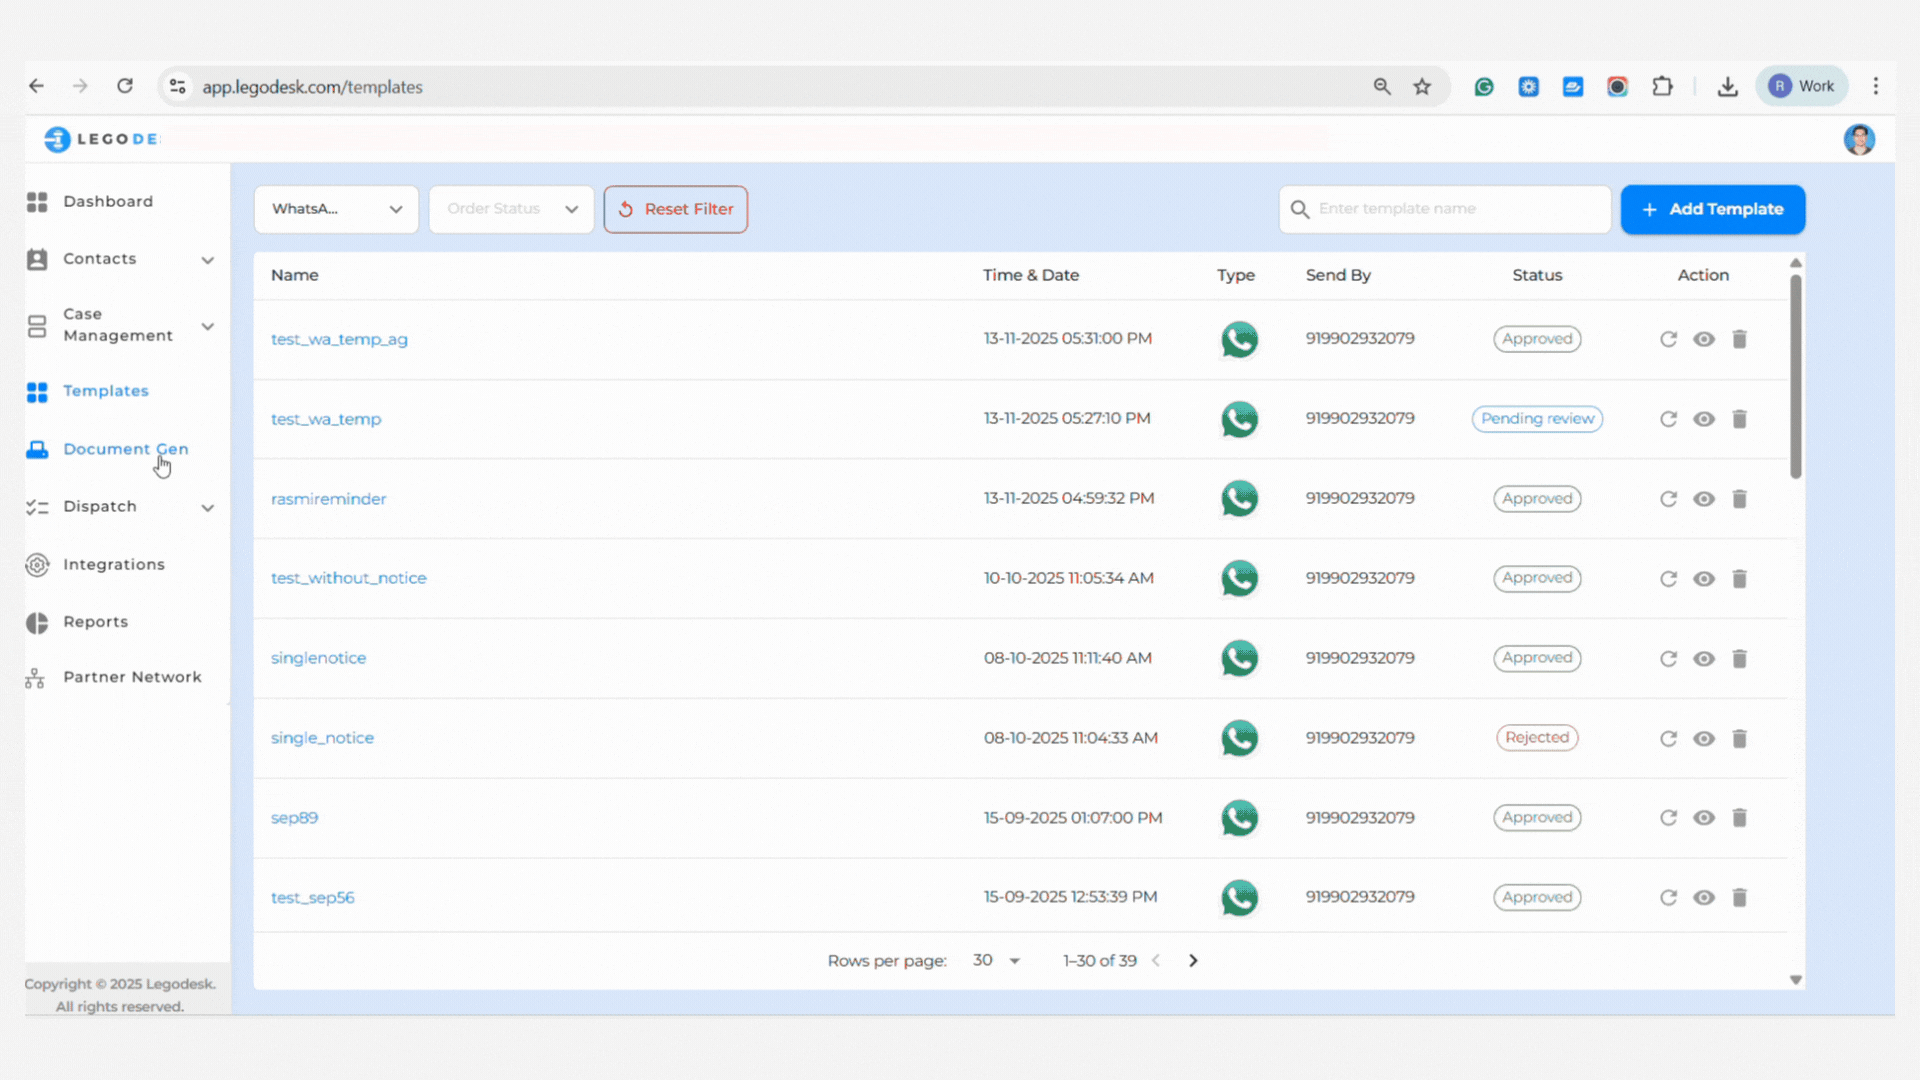
Task: Refresh status of test_without_notice template
Action: (x=1668, y=579)
